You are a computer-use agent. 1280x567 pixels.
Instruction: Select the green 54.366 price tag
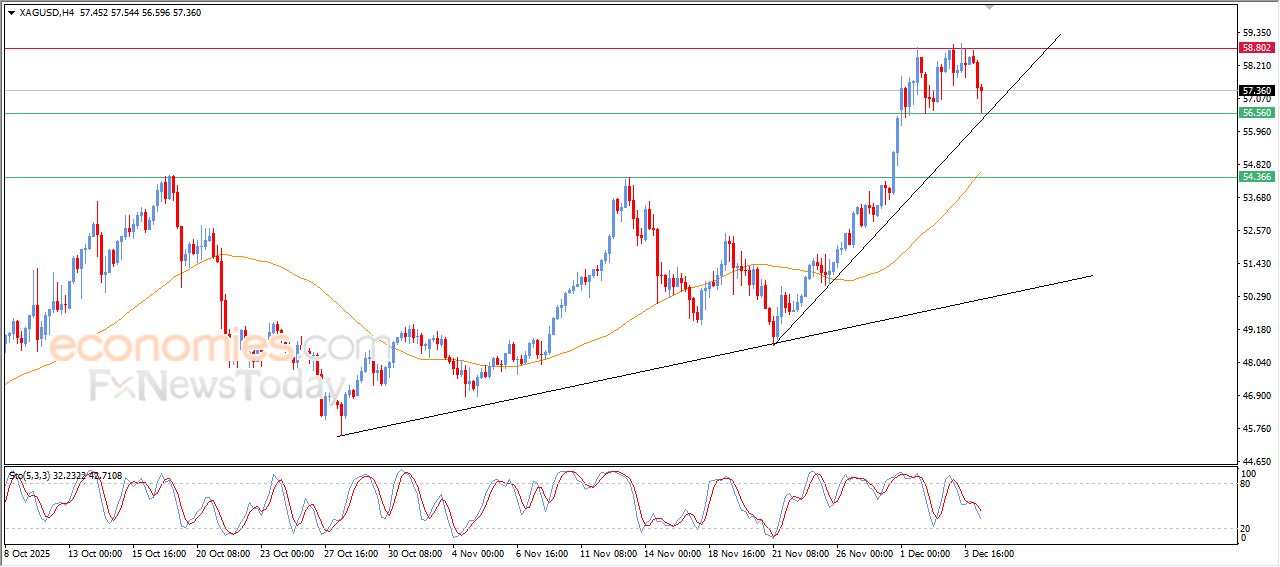pos(1256,177)
